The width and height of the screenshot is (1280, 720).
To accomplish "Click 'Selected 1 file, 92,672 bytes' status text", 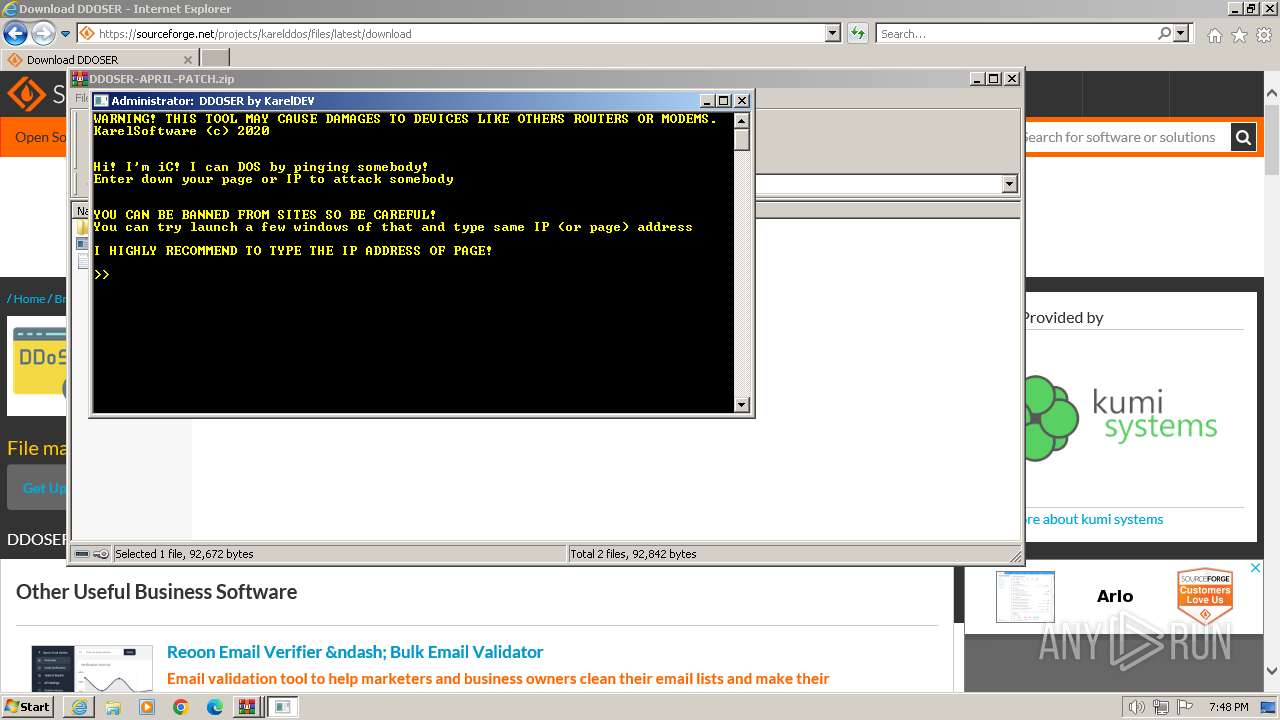I will tap(184, 554).
